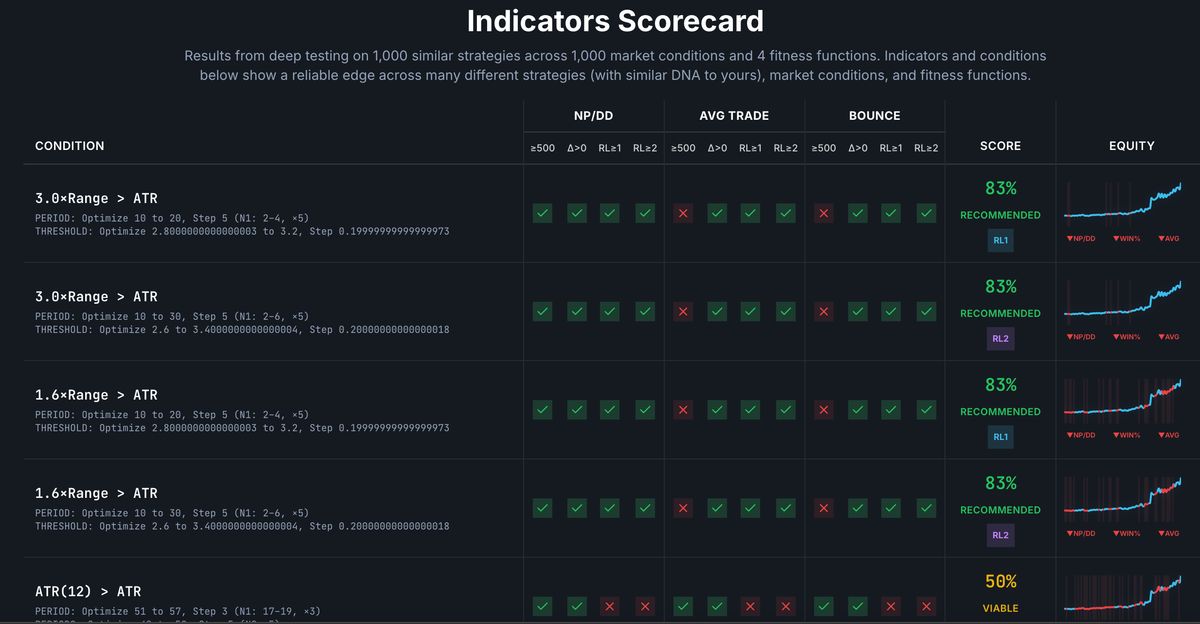Click the red X under ≥500 in AVG TRADE, first row
Screen dimensions: 1200x624
(x=683, y=213)
